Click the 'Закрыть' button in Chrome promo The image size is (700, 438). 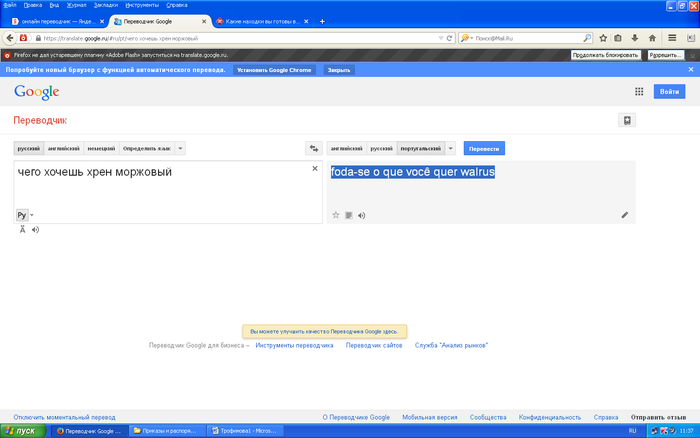pos(339,70)
